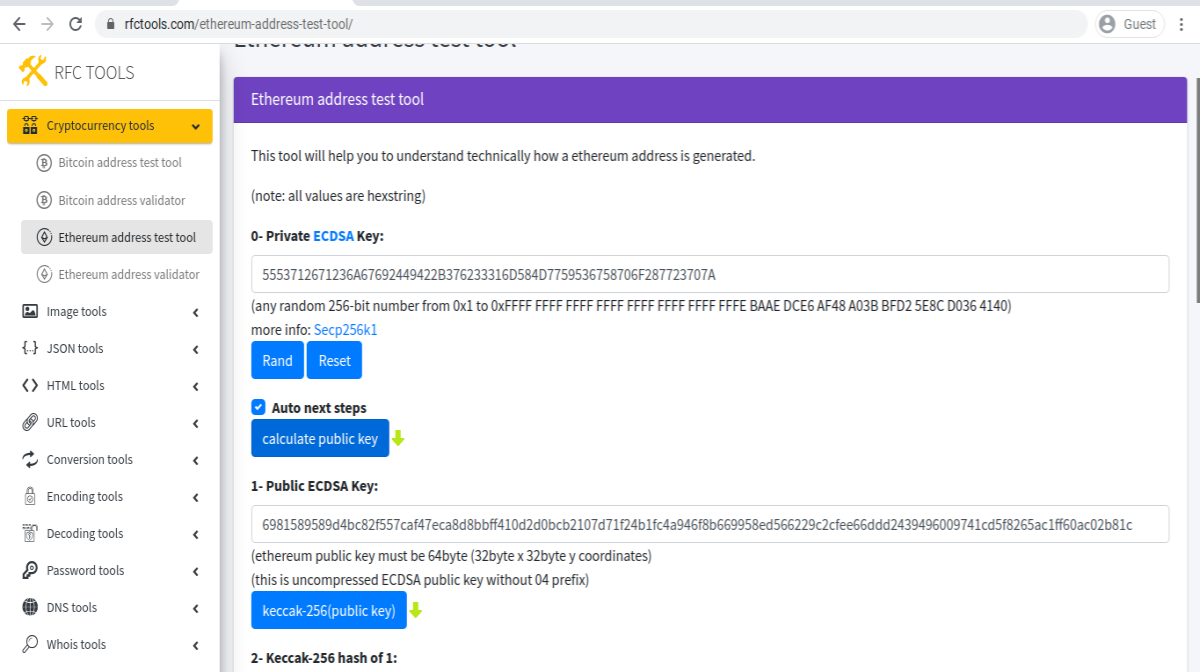Click the Whois tools magnifier icon

[x=29, y=644]
